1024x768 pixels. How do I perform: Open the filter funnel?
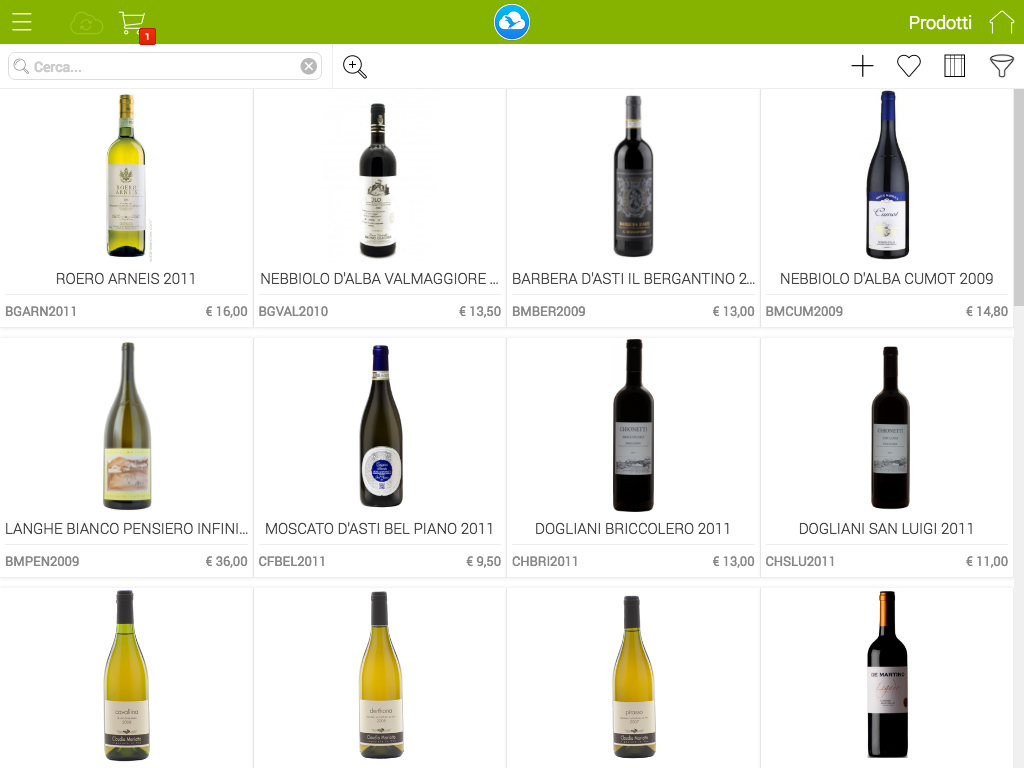click(x=1001, y=66)
